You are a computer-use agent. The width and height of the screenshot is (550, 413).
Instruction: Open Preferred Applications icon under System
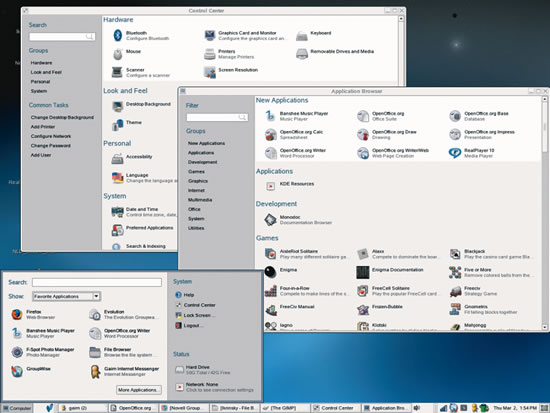pos(117,230)
